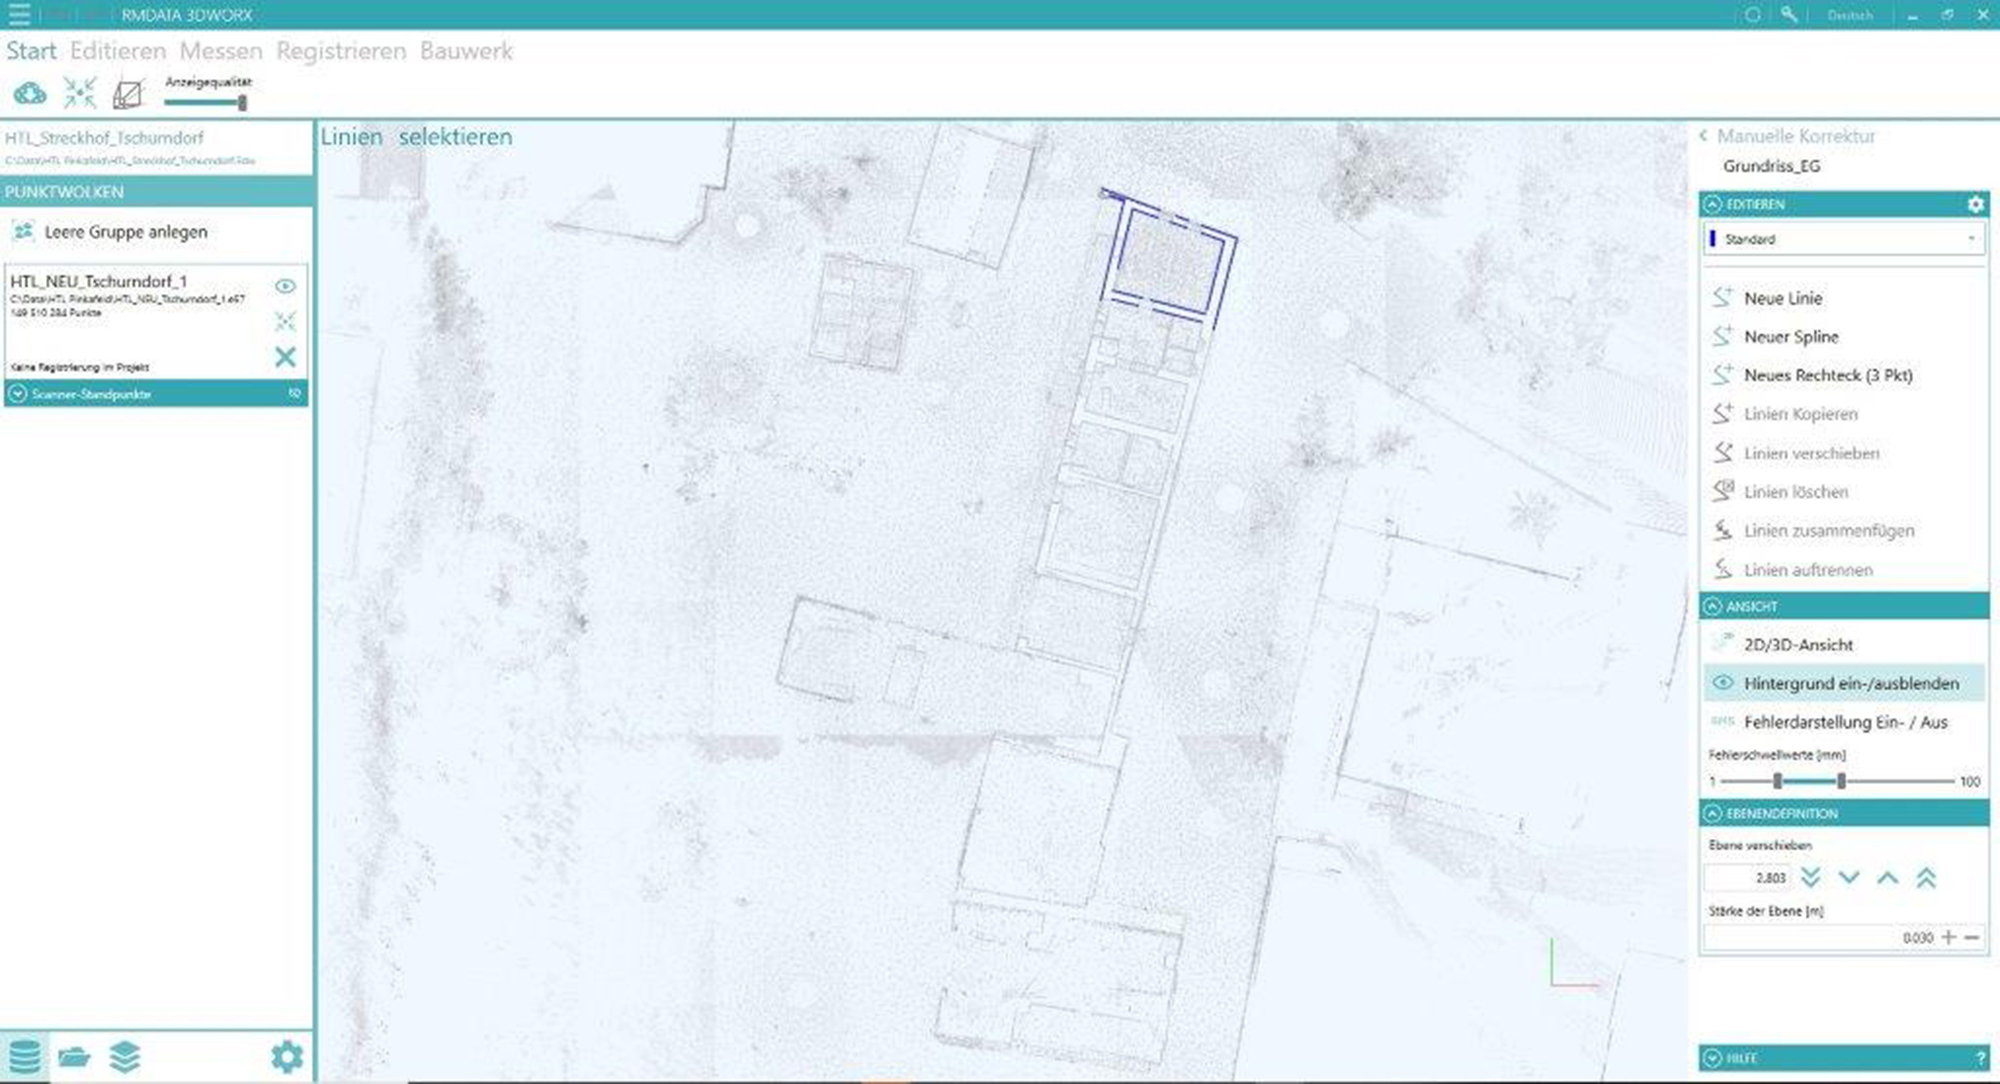Open the Standard line style dropdown
2000x1084 pixels.
tap(1844, 239)
